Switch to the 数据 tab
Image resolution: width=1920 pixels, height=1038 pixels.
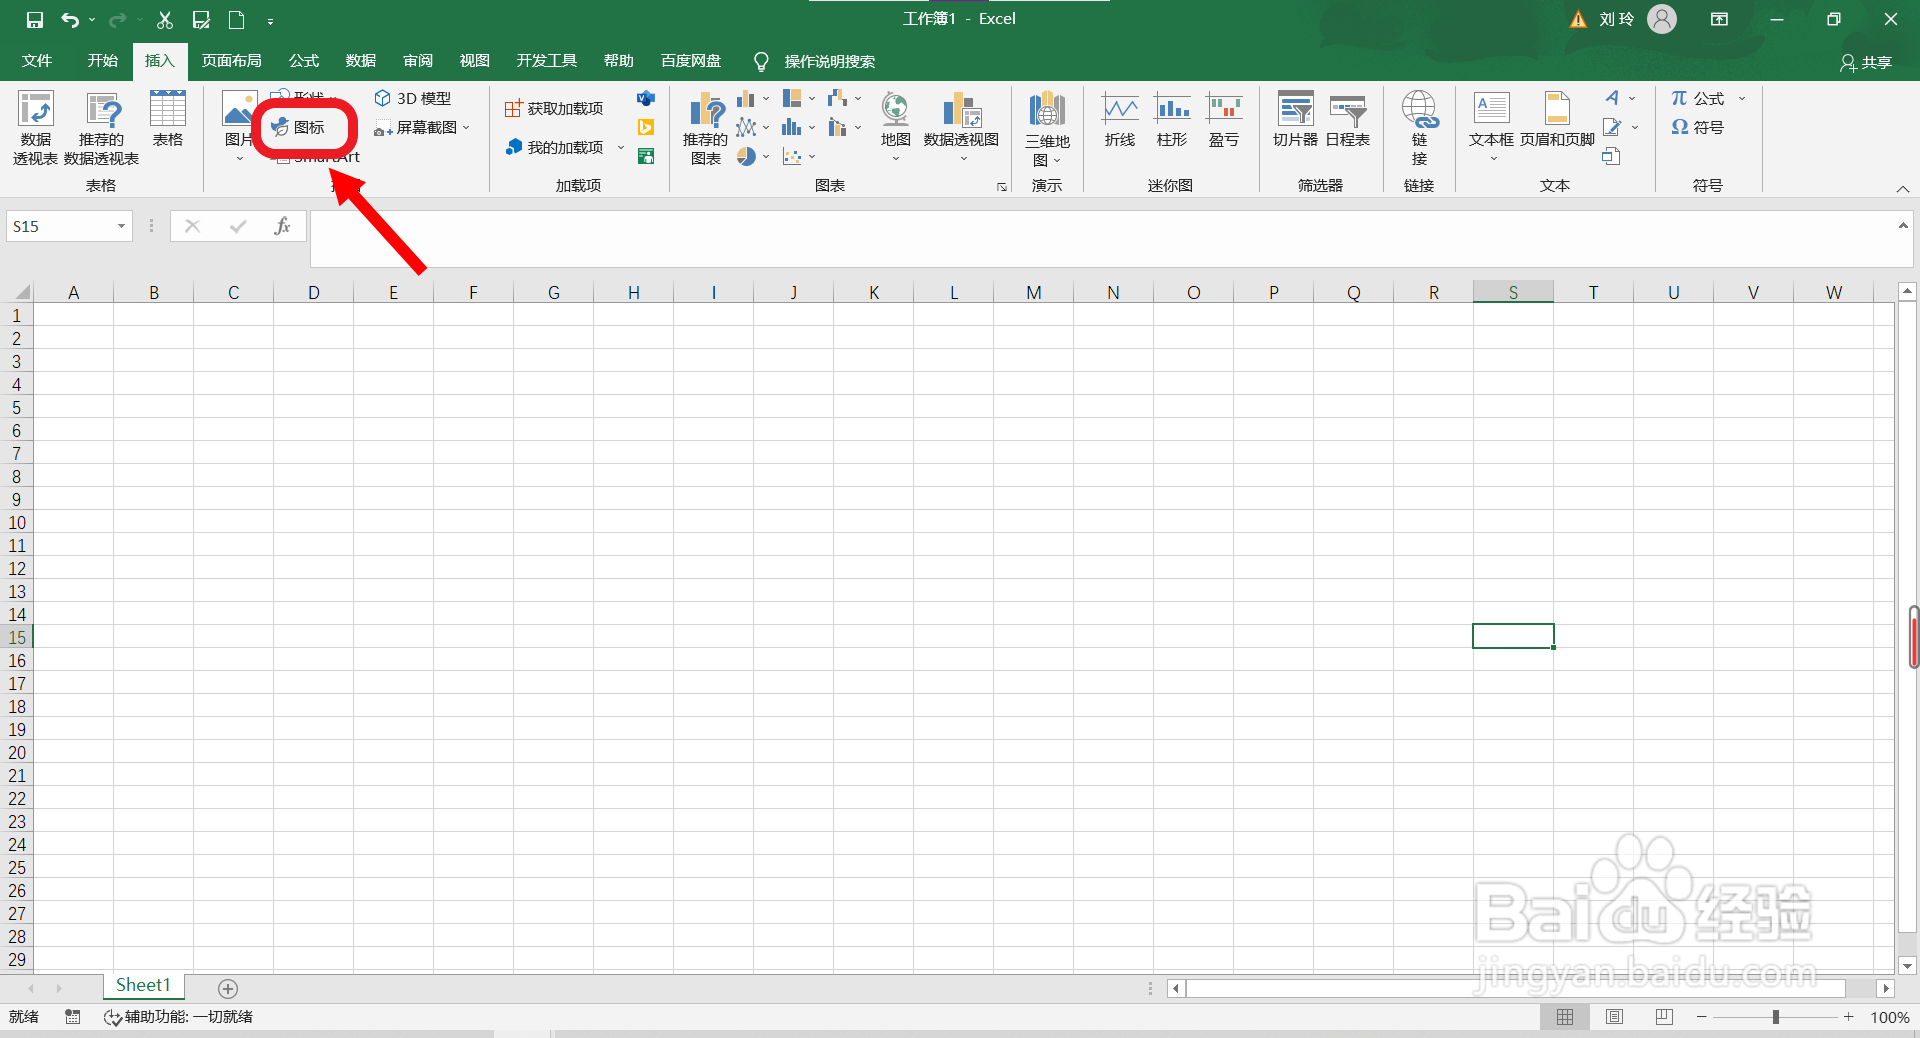(x=361, y=61)
